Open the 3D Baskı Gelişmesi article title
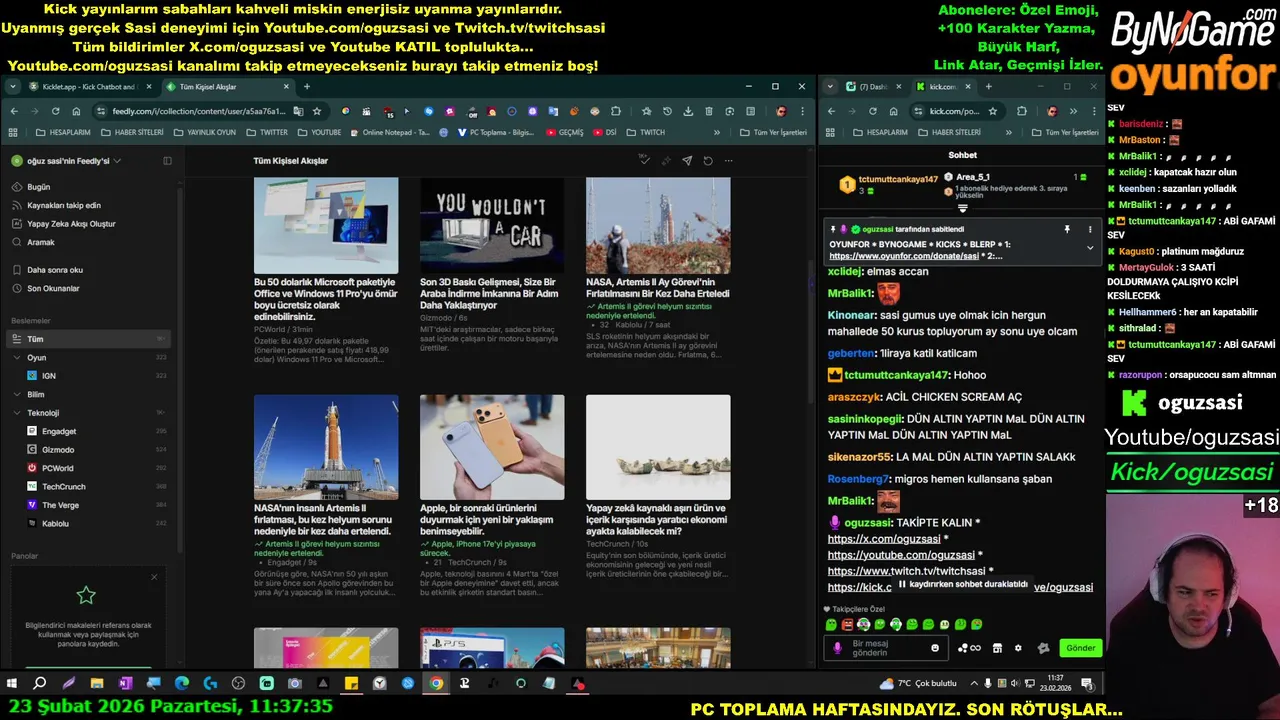 tap(491, 294)
